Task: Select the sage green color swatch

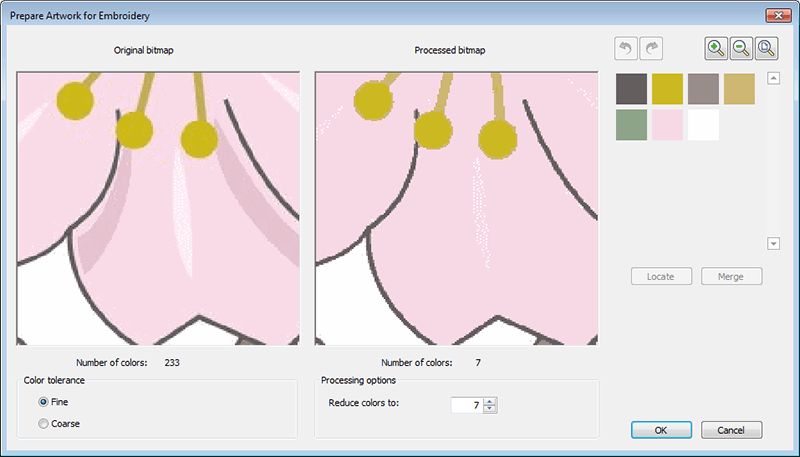Action: point(632,125)
